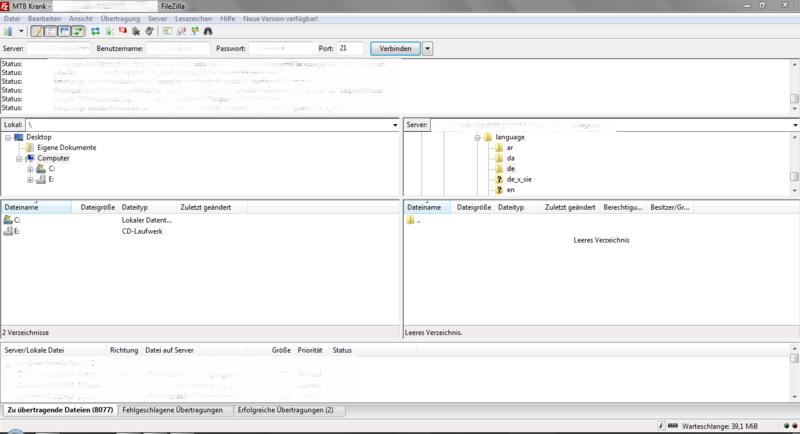
Task: Sort local list by Zuletzt geändert column
Action: [206, 208]
